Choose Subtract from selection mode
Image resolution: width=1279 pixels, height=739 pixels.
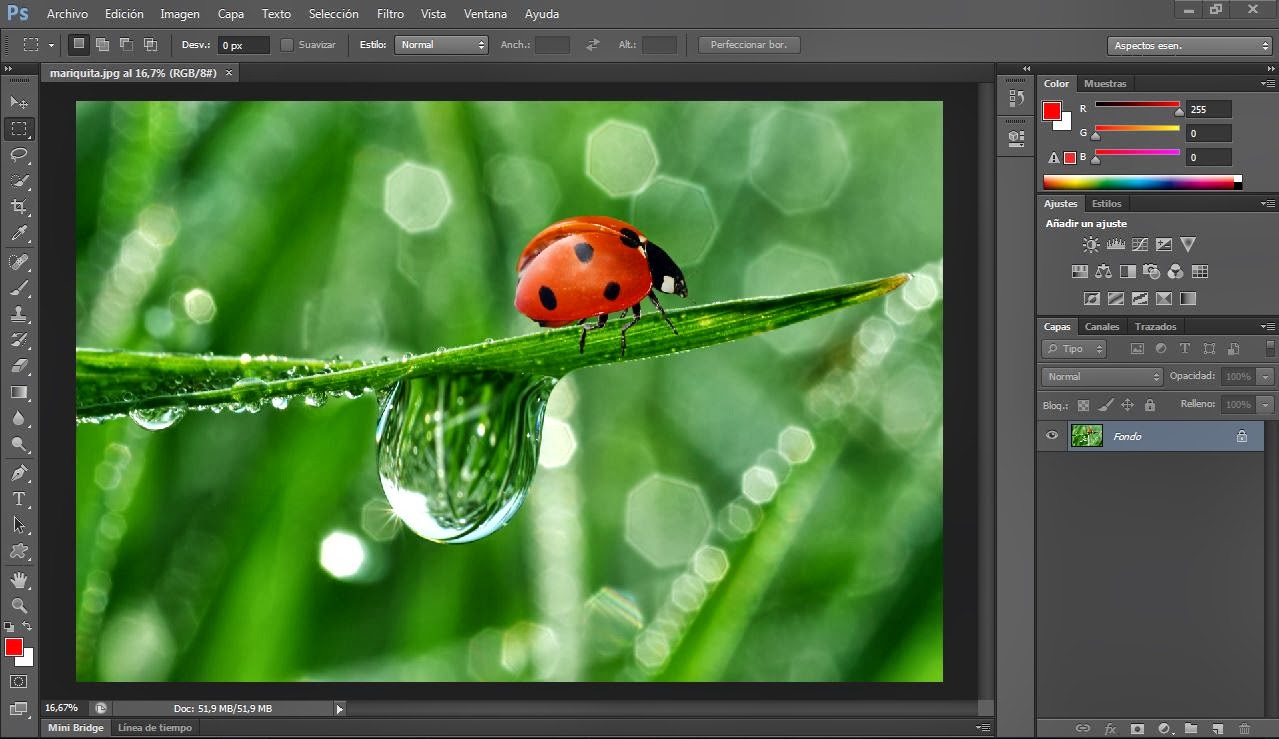[126, 45]
